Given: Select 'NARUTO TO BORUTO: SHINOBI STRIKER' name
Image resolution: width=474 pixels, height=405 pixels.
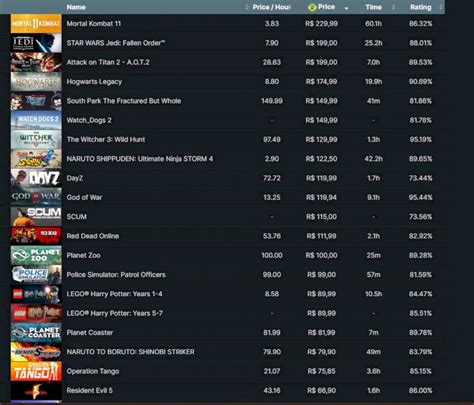Looking at the screenshot, I should pyautogui.click(x=130, y=352).
